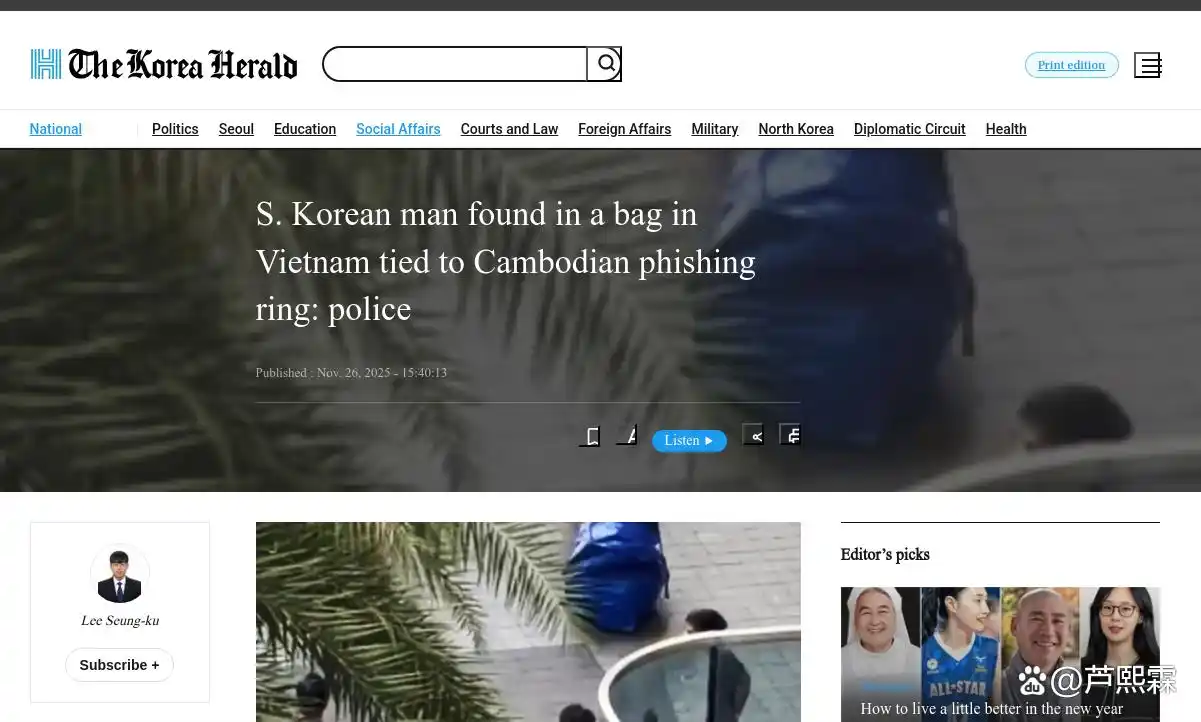
Task: Change font size via the A icon
Action: 626,434
